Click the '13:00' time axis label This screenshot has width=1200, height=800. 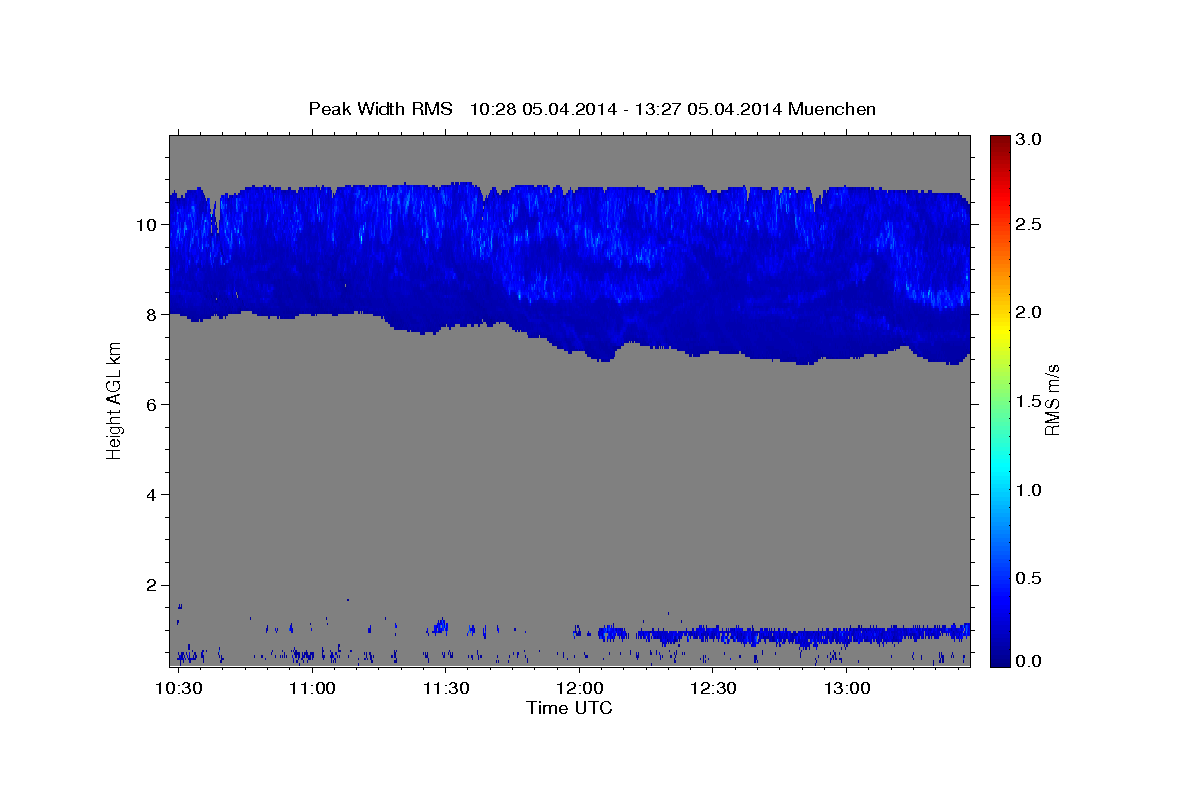click(x=846, y=689)
